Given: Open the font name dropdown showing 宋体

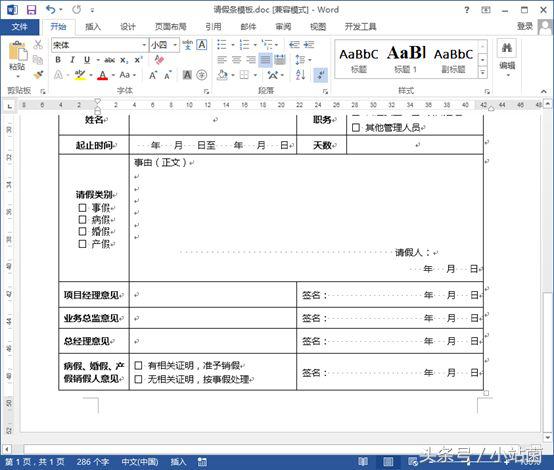Looking at the screenshot, I should click(x=100, y=45).
